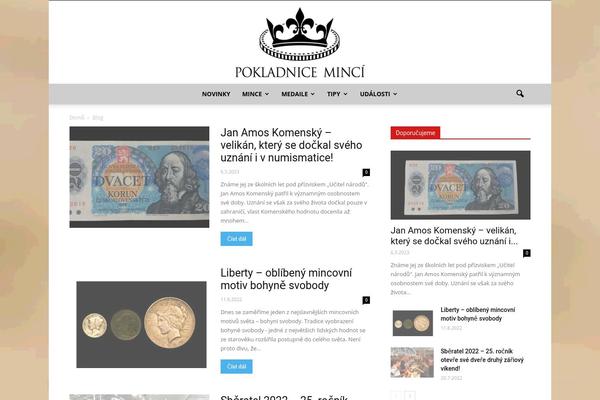
Task: Open the sidebar Sběratel 2022 article link
Action: point(482,360)
